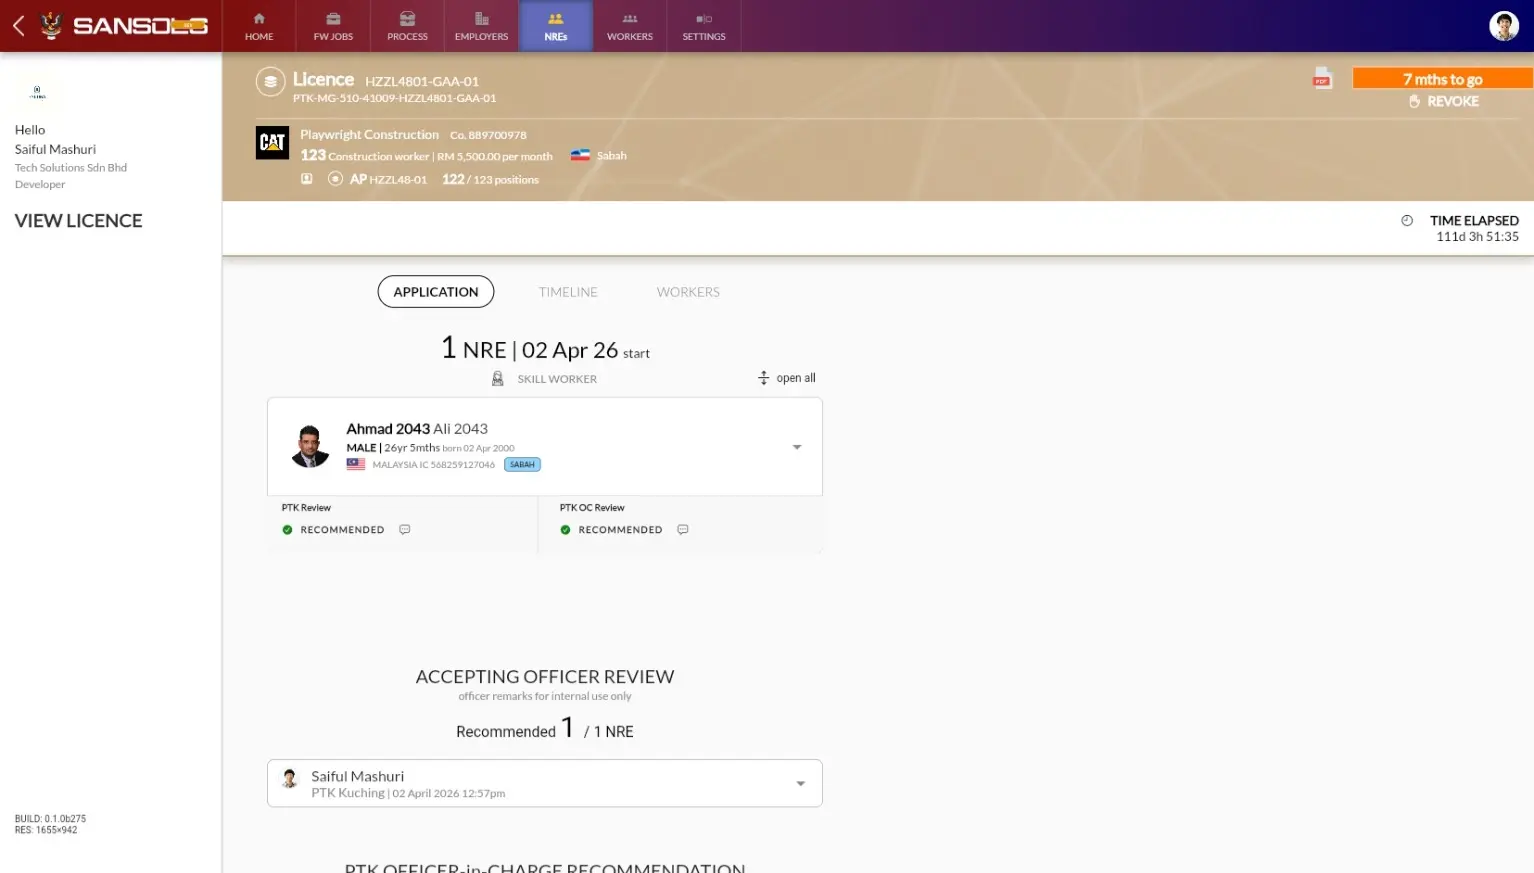The height and width of the screenshot is (873, 1534).
Task: Open the NREs menu
Action: [556, 26]
